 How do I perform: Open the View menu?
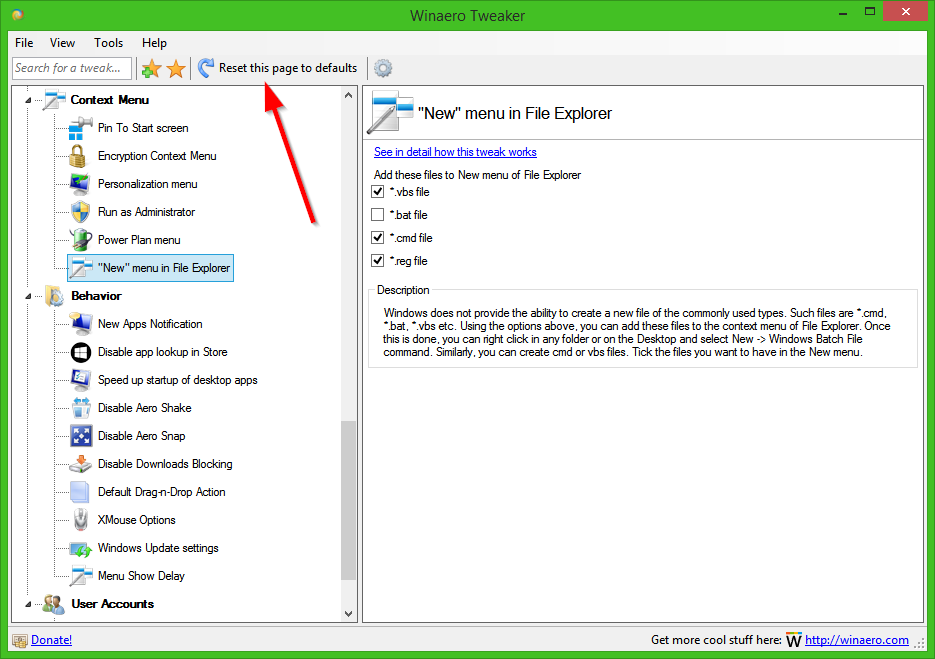tap(63, 43)
